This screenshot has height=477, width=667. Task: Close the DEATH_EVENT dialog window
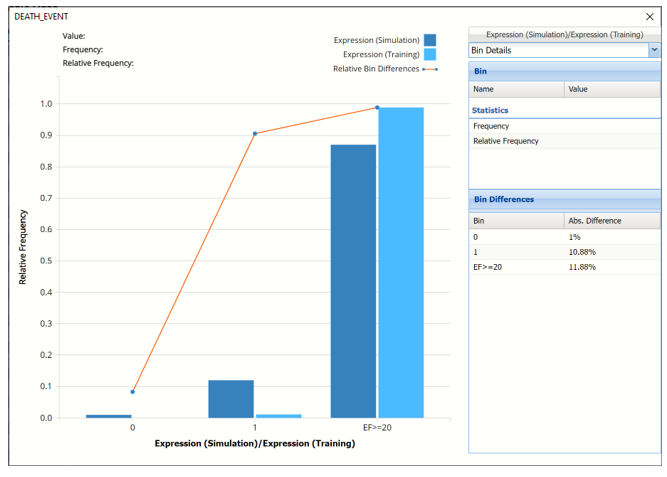point(650,17)
